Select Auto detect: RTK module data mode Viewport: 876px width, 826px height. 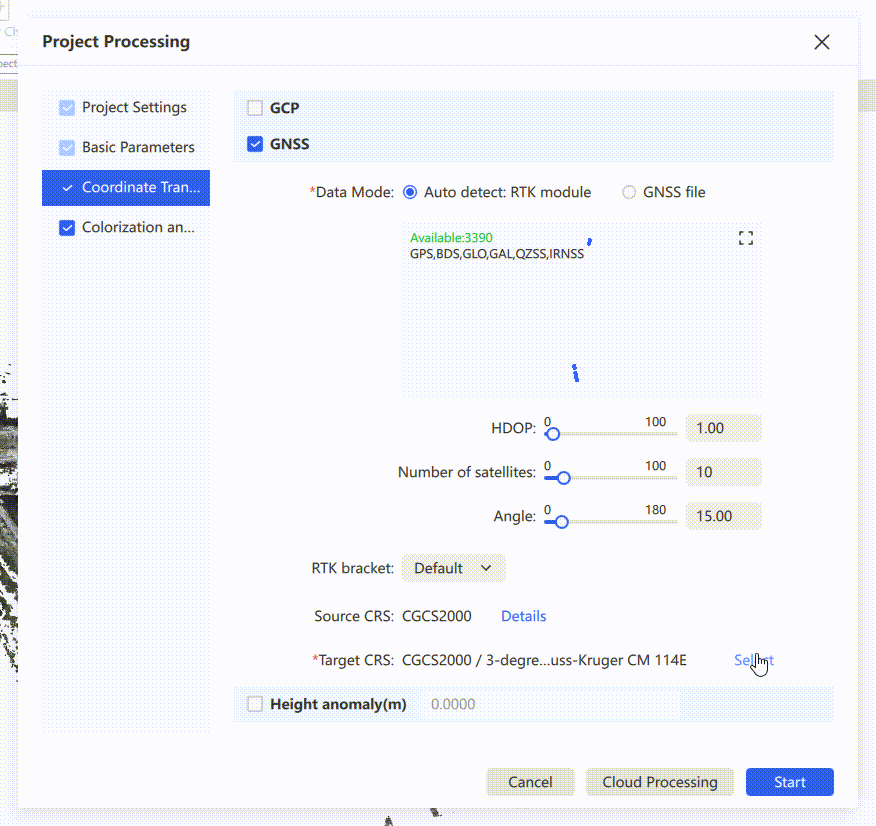coord(410,193)
